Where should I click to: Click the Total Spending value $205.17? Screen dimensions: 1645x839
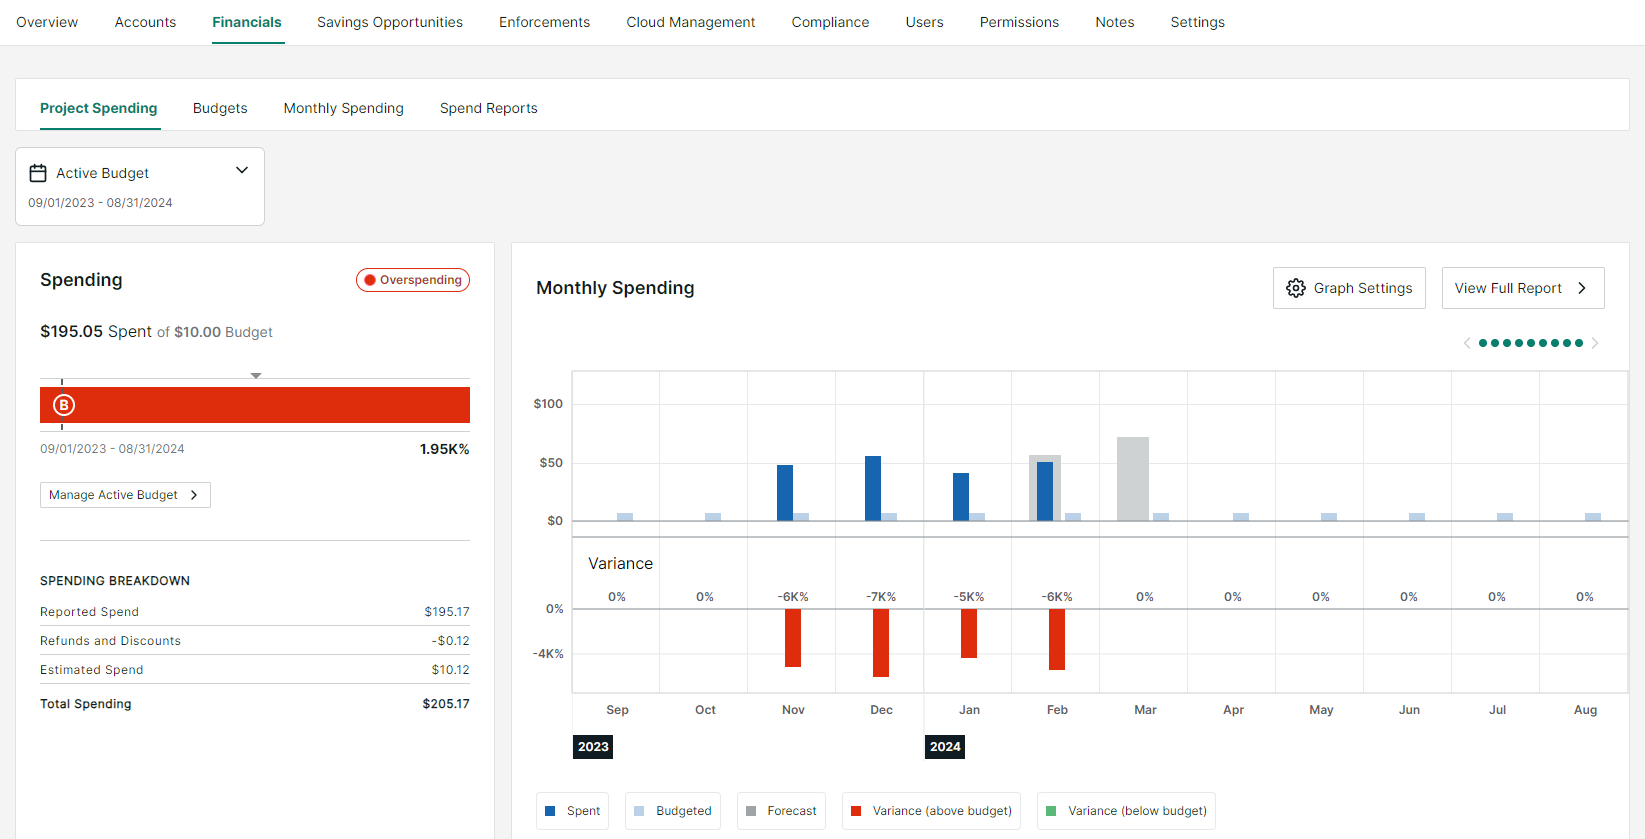pos(446,704)
